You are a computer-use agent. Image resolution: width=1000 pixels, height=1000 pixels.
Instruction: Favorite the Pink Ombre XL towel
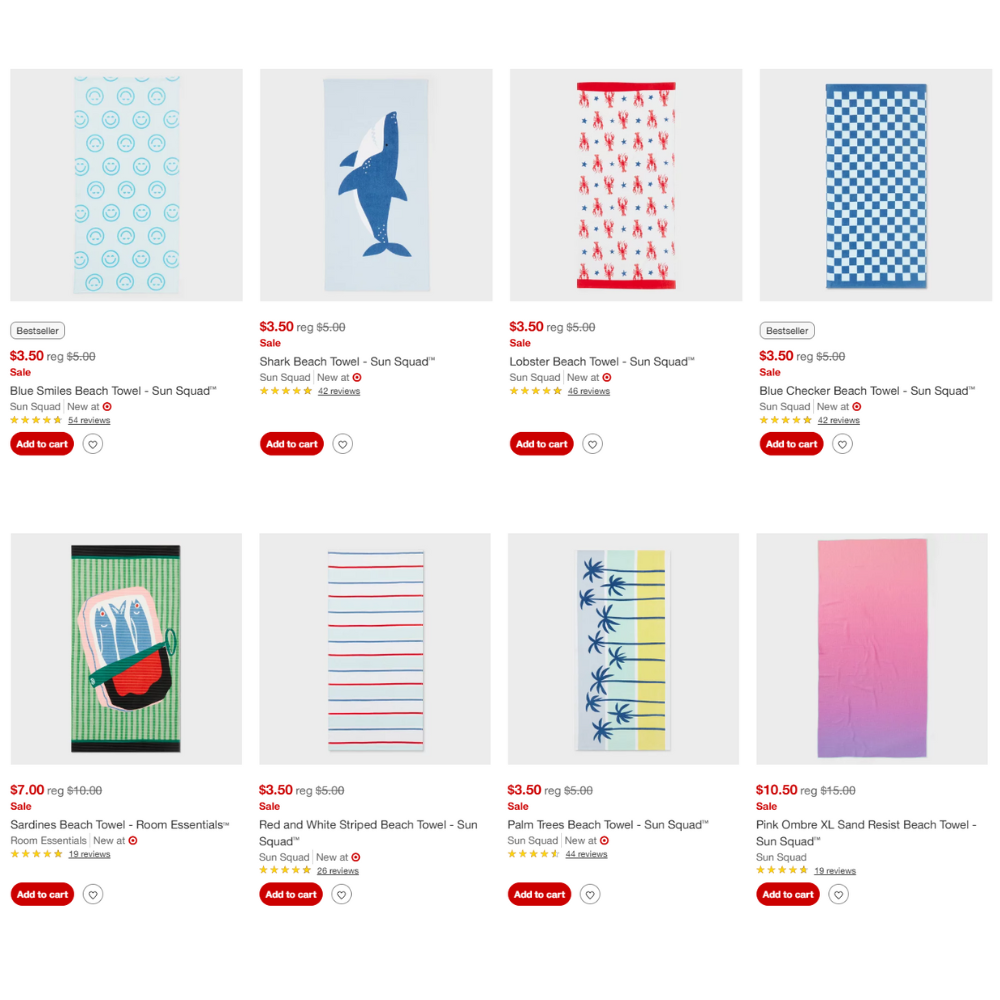(839, 894)
